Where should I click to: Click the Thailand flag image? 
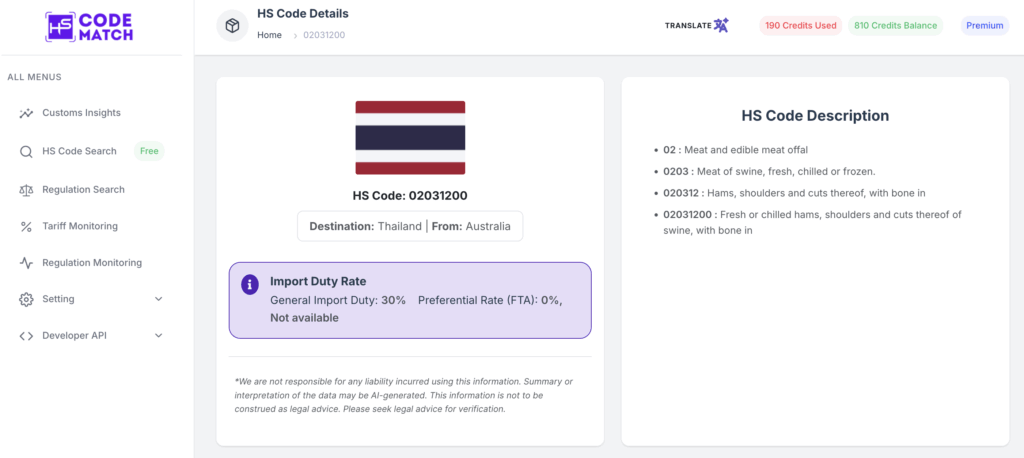[x=410, y=138]
